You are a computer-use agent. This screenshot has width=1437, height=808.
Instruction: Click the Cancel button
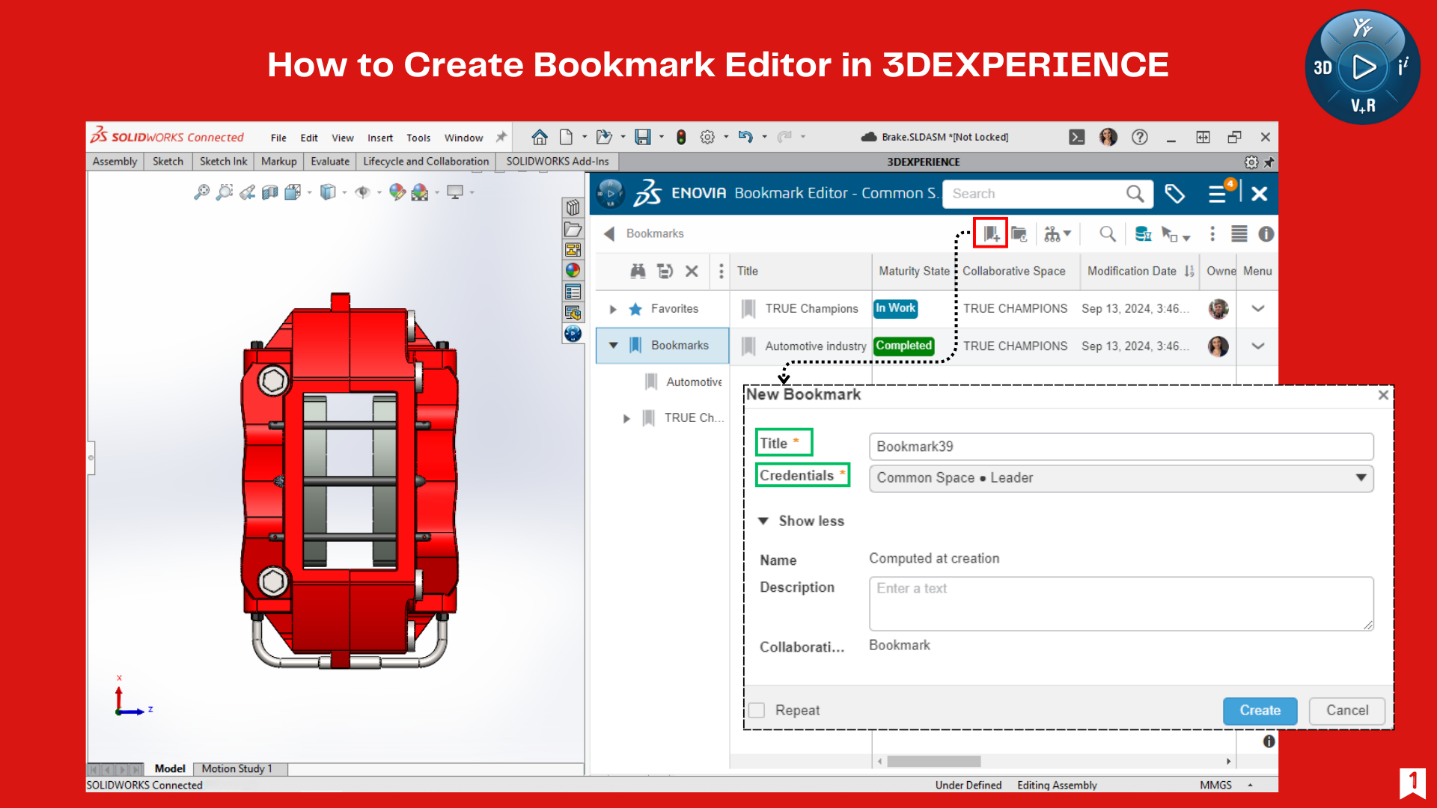(1347, 710)
